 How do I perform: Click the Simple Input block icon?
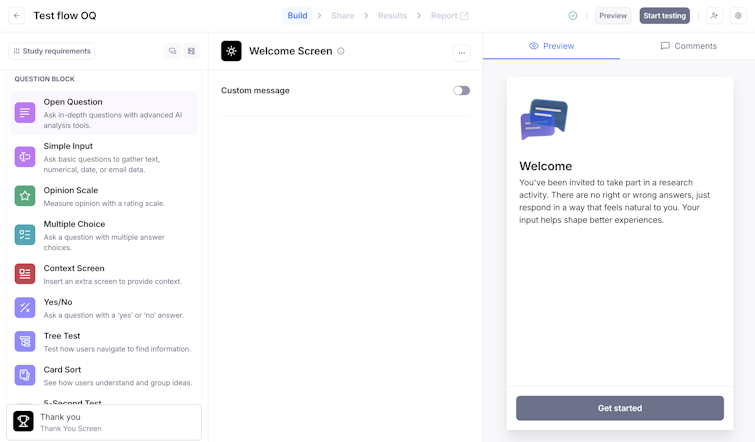coord(25,157)
